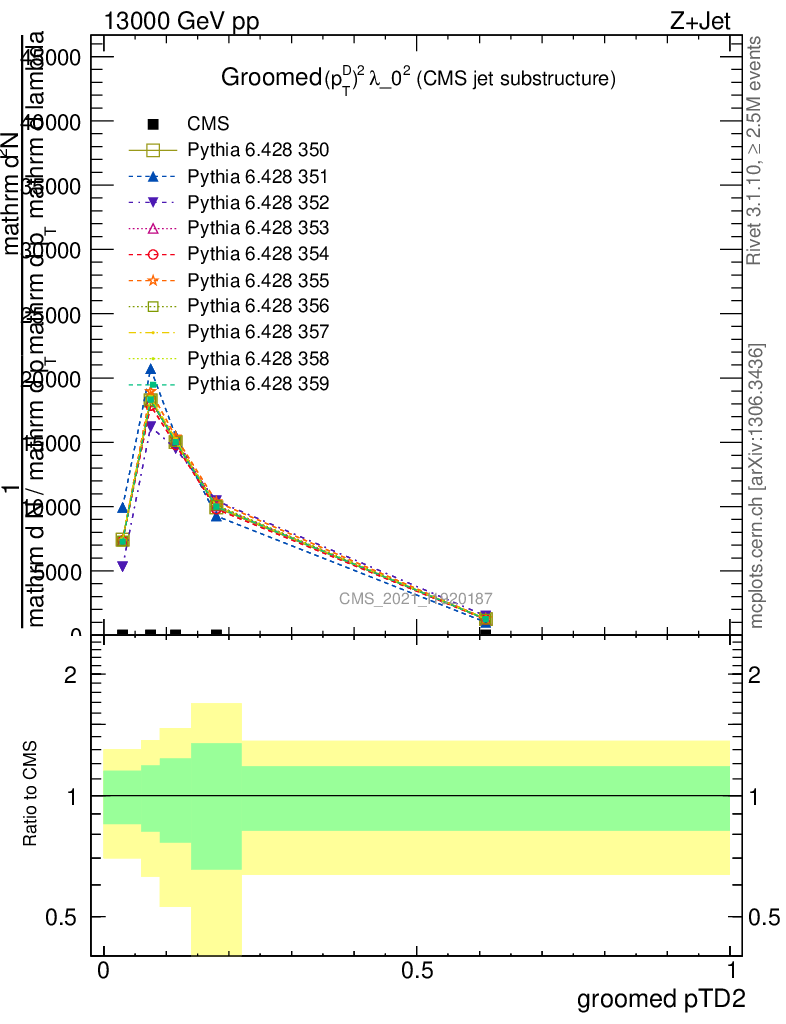
Task: Click the orange star marker for Pythia 355
Action: click(x=153, y=280)
